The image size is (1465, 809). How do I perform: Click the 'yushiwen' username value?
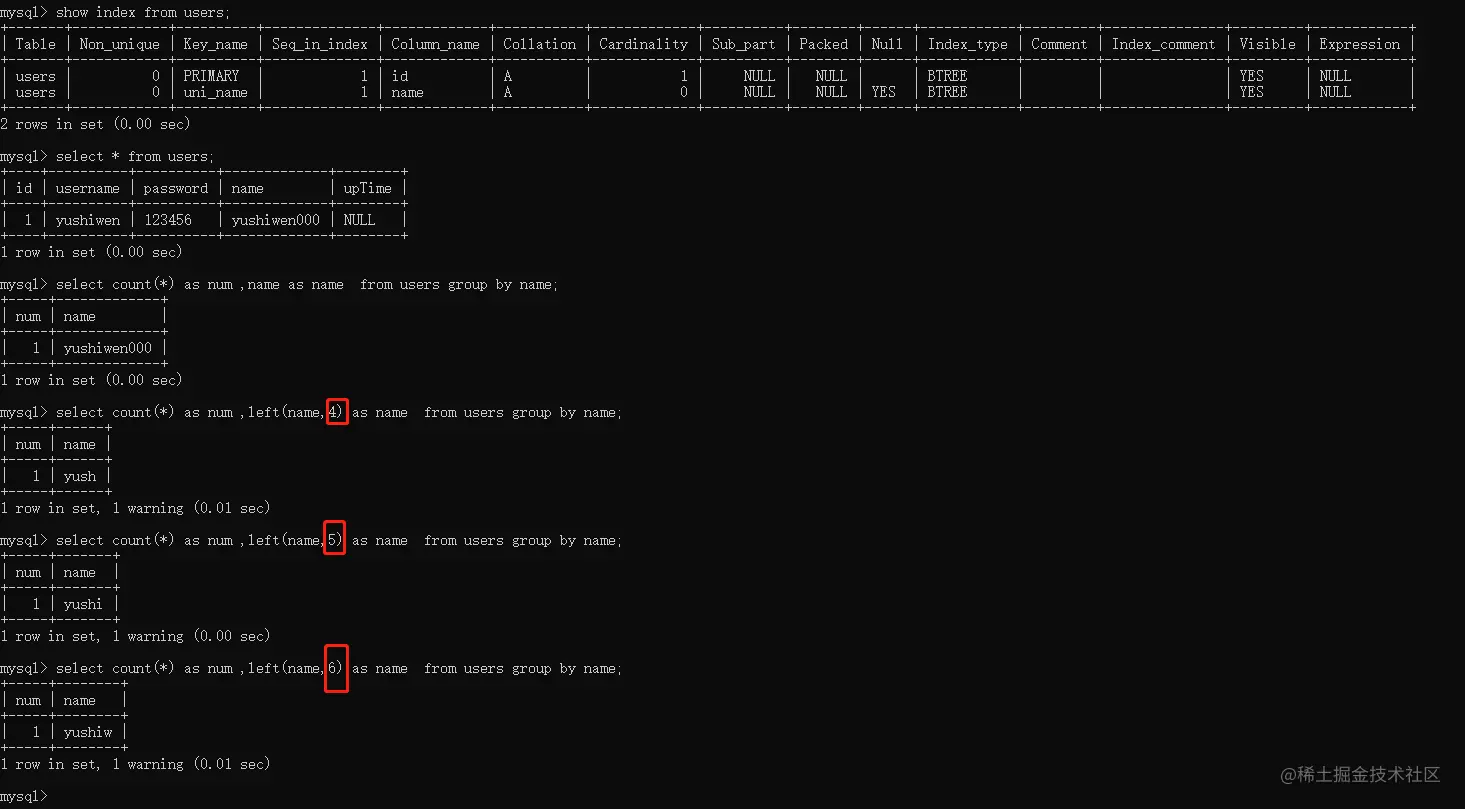[87, 220]
